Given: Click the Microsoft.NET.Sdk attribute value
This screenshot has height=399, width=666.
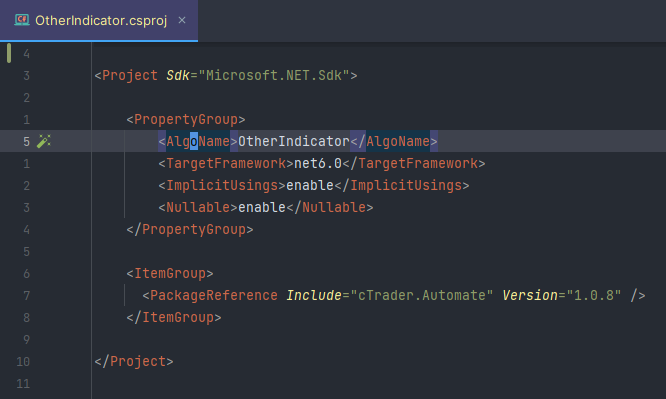Looking at the screenshot, I should click(274, 76).
